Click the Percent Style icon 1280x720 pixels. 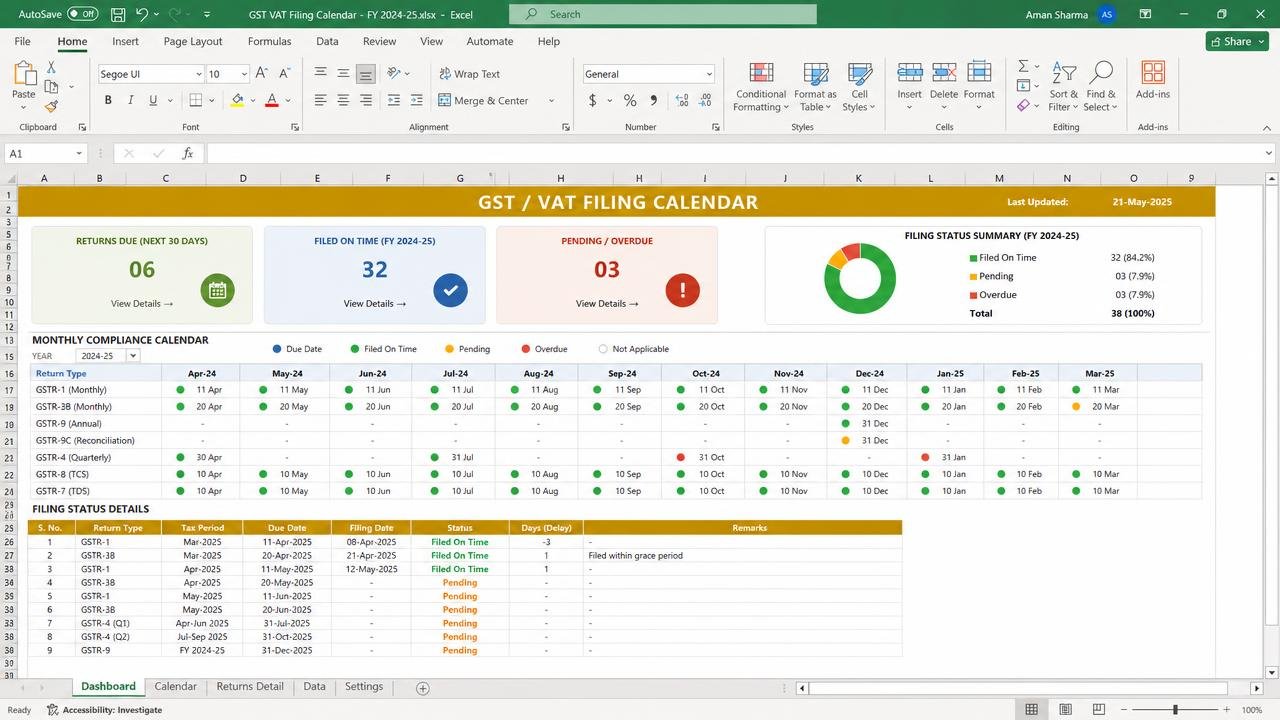click(x=630, y=100)
